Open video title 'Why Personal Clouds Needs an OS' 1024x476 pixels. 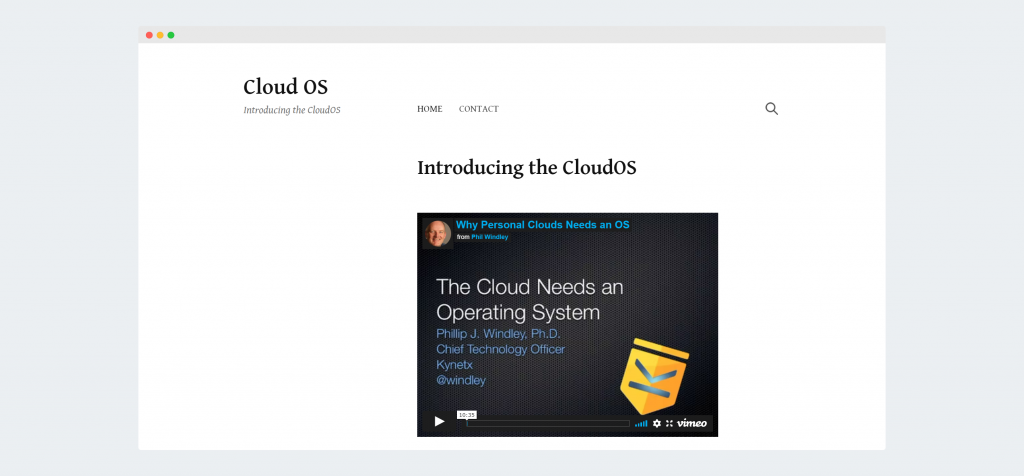pos(543,225)
